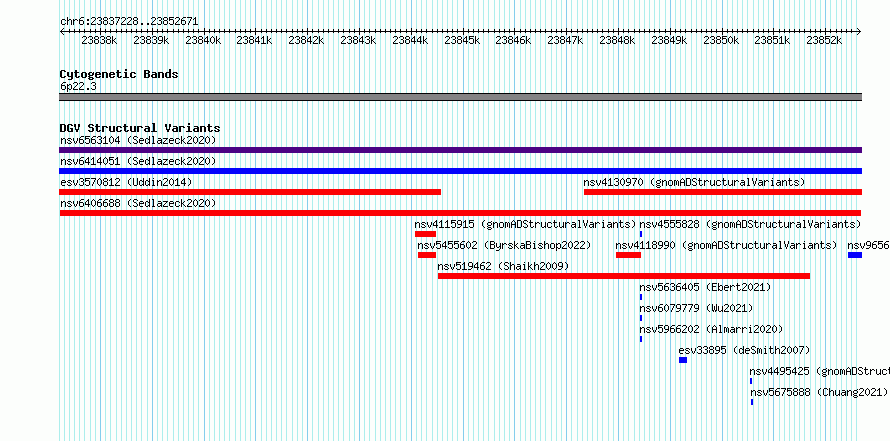Select the dark purple nsv6563104 variant bar
Image resolution: width=890 pixels, height=441 pixels.
click(x=460, y=150)
